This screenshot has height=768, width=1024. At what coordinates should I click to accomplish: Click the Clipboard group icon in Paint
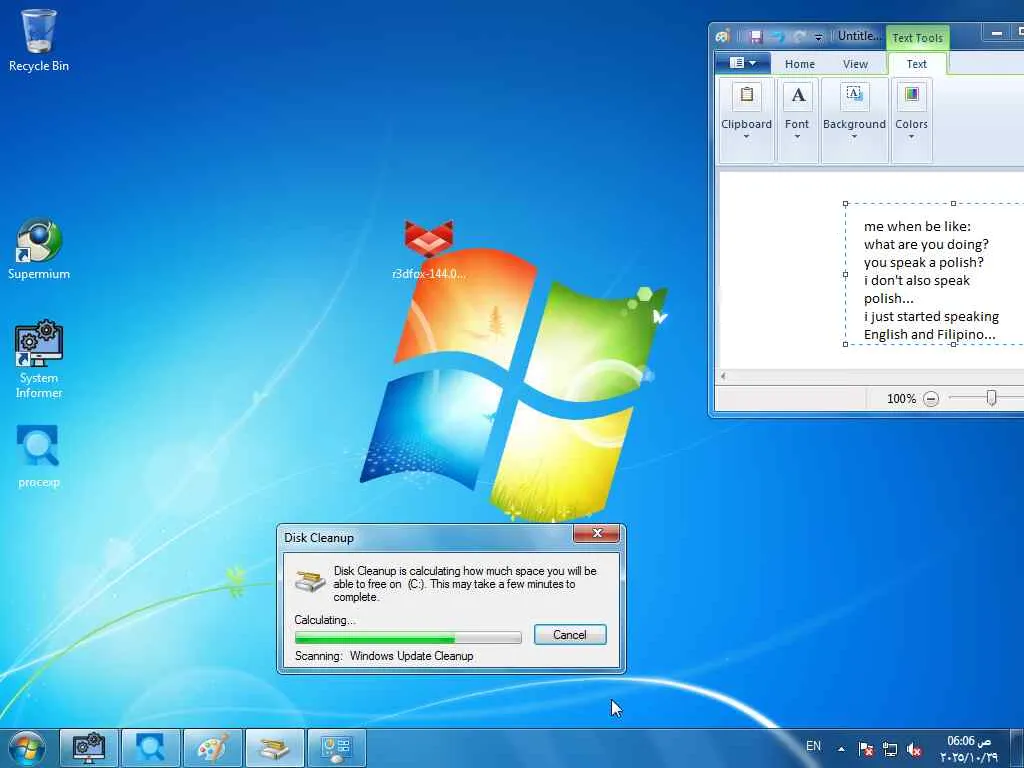tap(746, 95)
